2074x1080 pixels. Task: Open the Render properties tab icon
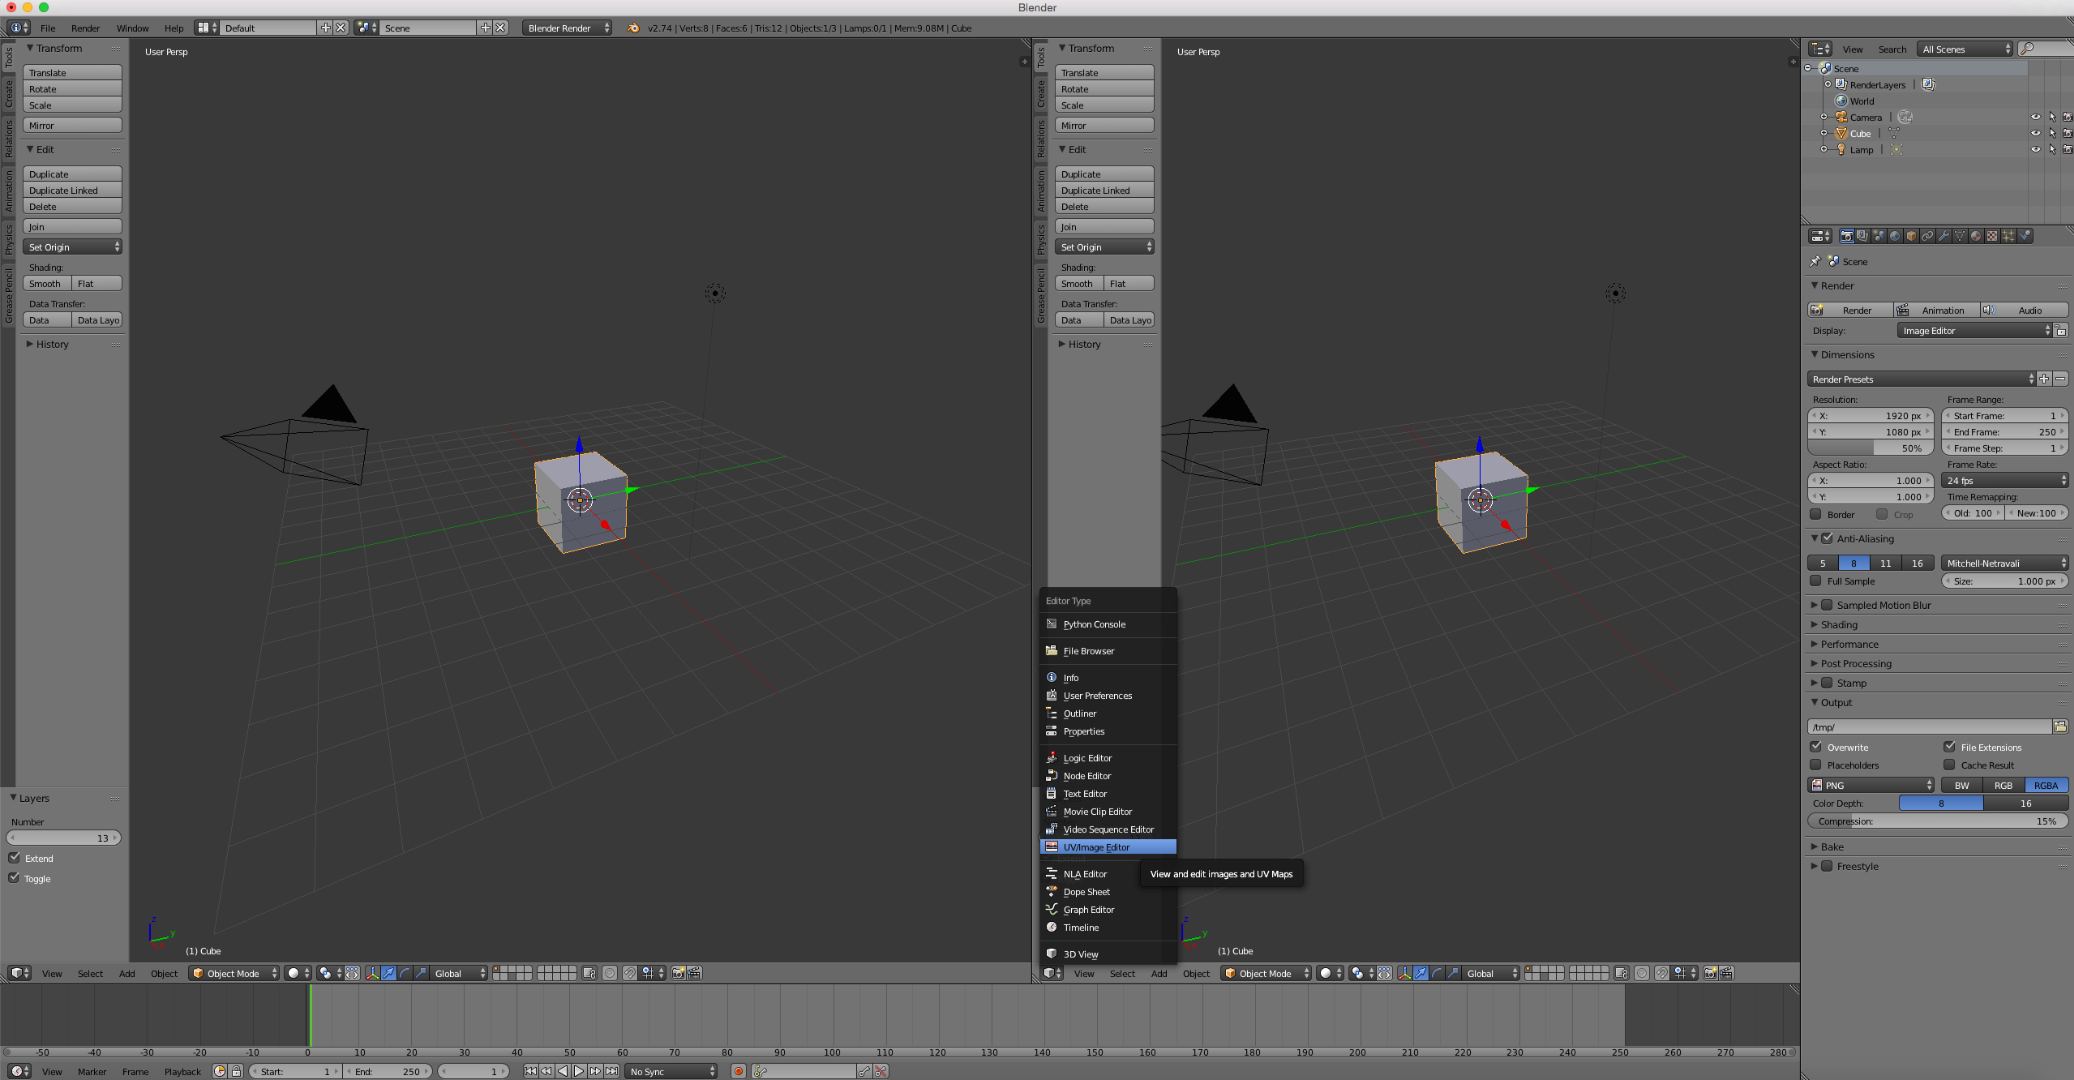pos(1846,236)
